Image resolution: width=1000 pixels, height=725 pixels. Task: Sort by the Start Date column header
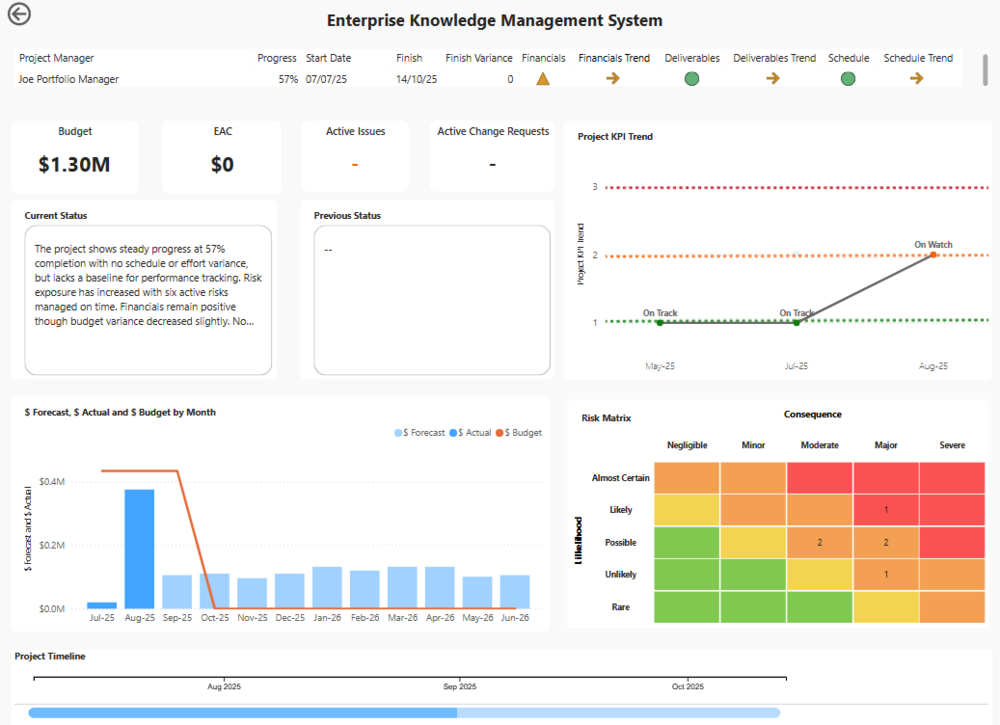pos(329,58)
